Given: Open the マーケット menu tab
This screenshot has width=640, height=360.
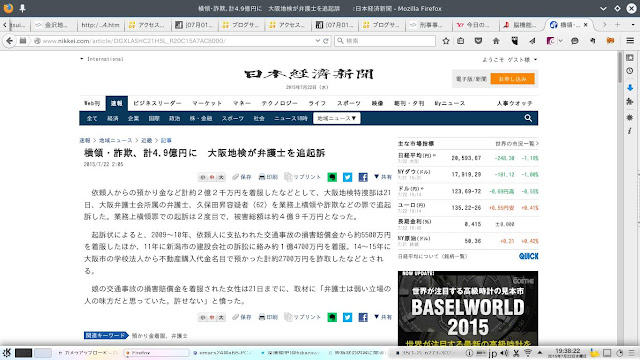Looking at the screenshot, I should pyautogui.click(x=207, y=103).
